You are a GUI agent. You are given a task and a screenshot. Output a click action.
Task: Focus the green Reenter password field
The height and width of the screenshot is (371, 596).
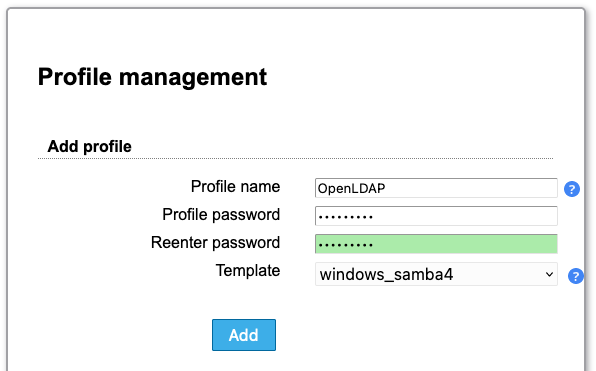[436, 244]
